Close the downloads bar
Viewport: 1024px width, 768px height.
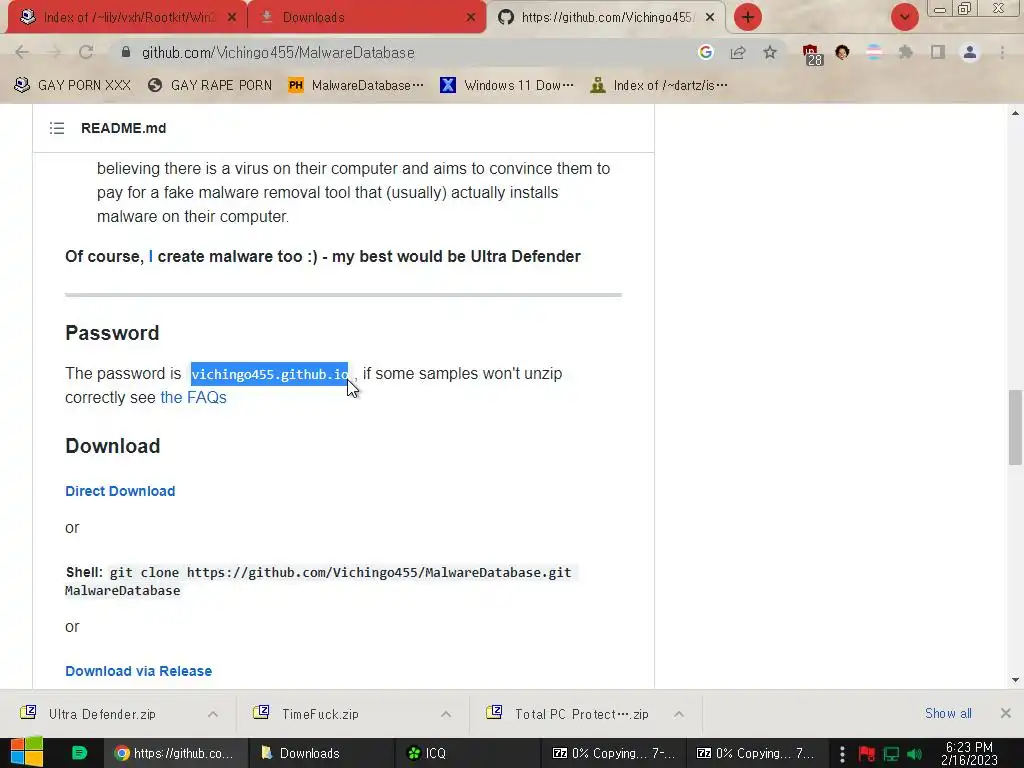pos(1006,713)
